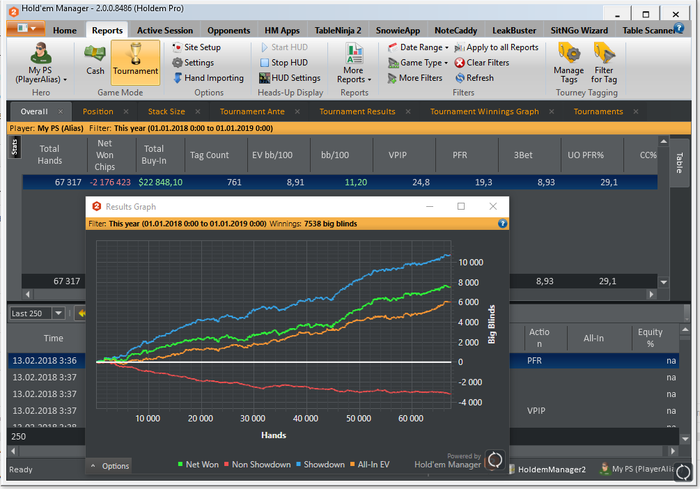Refresh the report
The height and width of the screenshot is (489, 700).
pos(475,78)
